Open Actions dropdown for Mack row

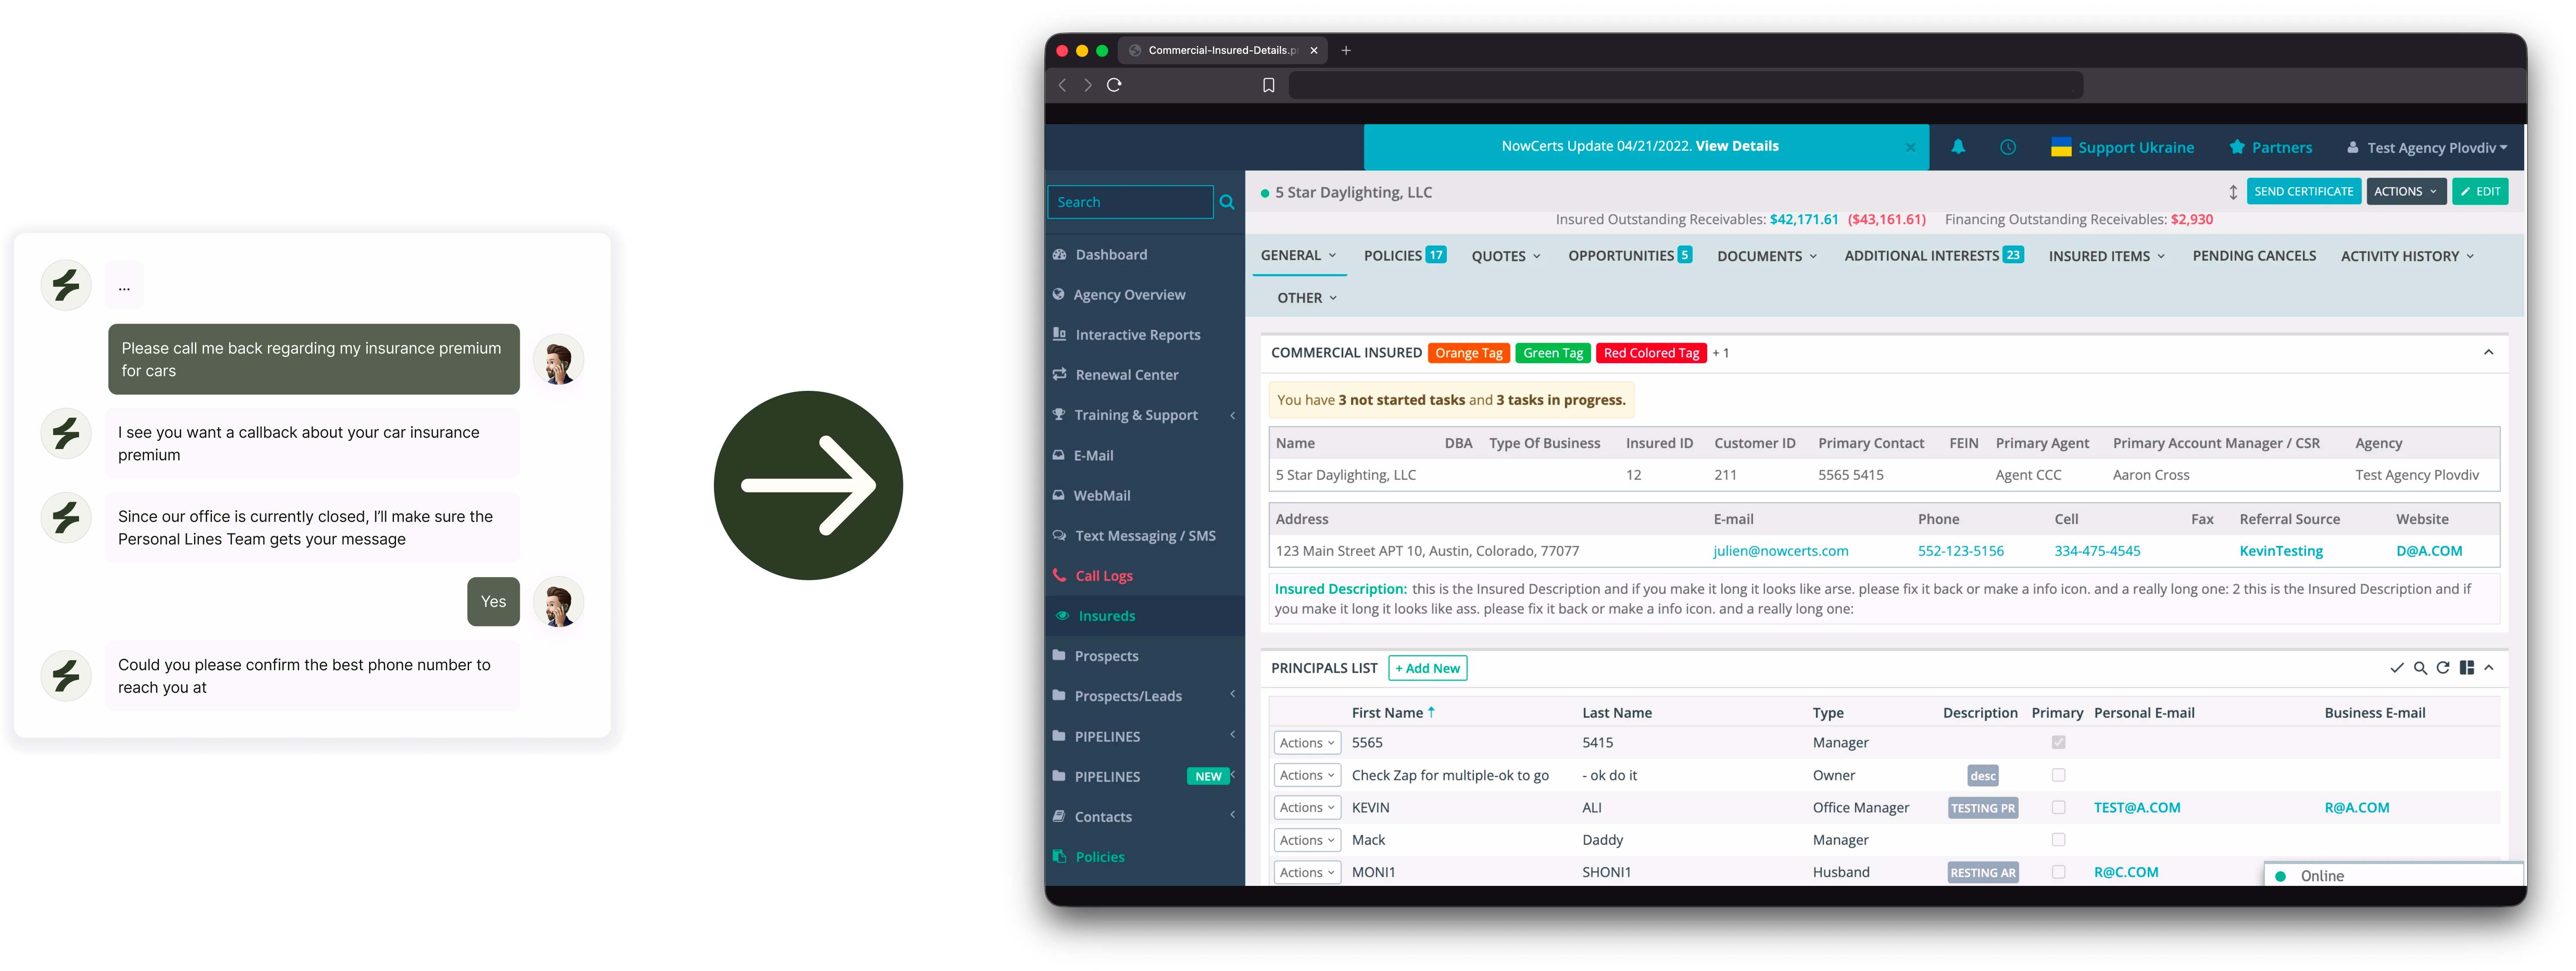1307,840
